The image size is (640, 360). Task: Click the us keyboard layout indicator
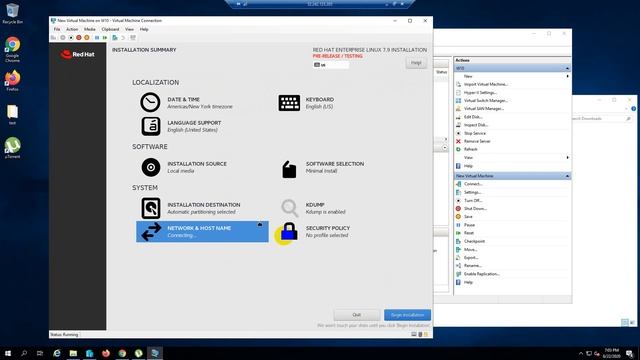pos(331,65)
